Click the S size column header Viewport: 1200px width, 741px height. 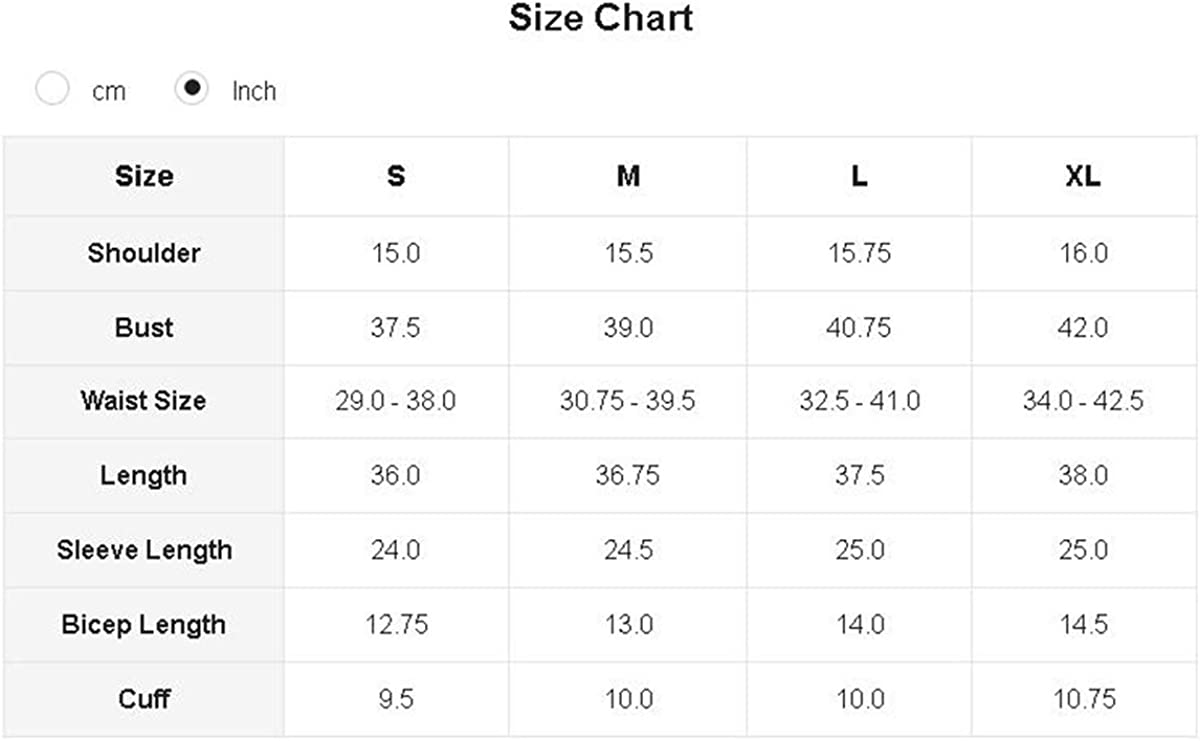pyautogui.click(x=396, y=176)
